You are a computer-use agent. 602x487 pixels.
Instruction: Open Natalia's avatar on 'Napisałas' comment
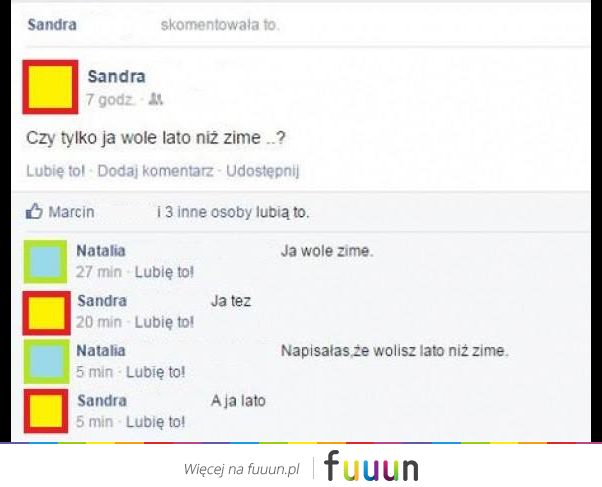(x=46, y=361)
